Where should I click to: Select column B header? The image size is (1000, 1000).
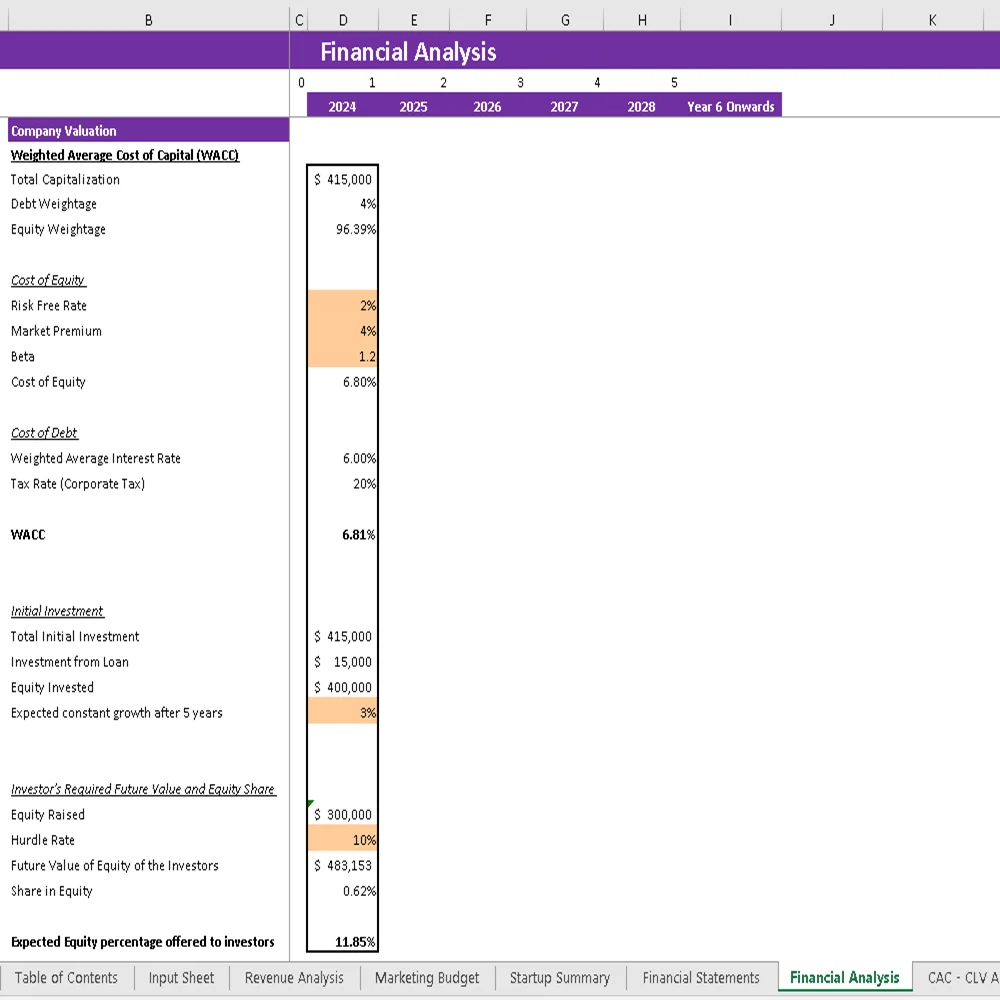point(148,19)
